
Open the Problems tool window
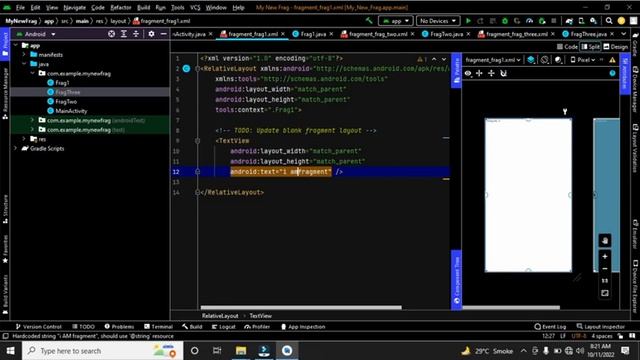point(119,327)
